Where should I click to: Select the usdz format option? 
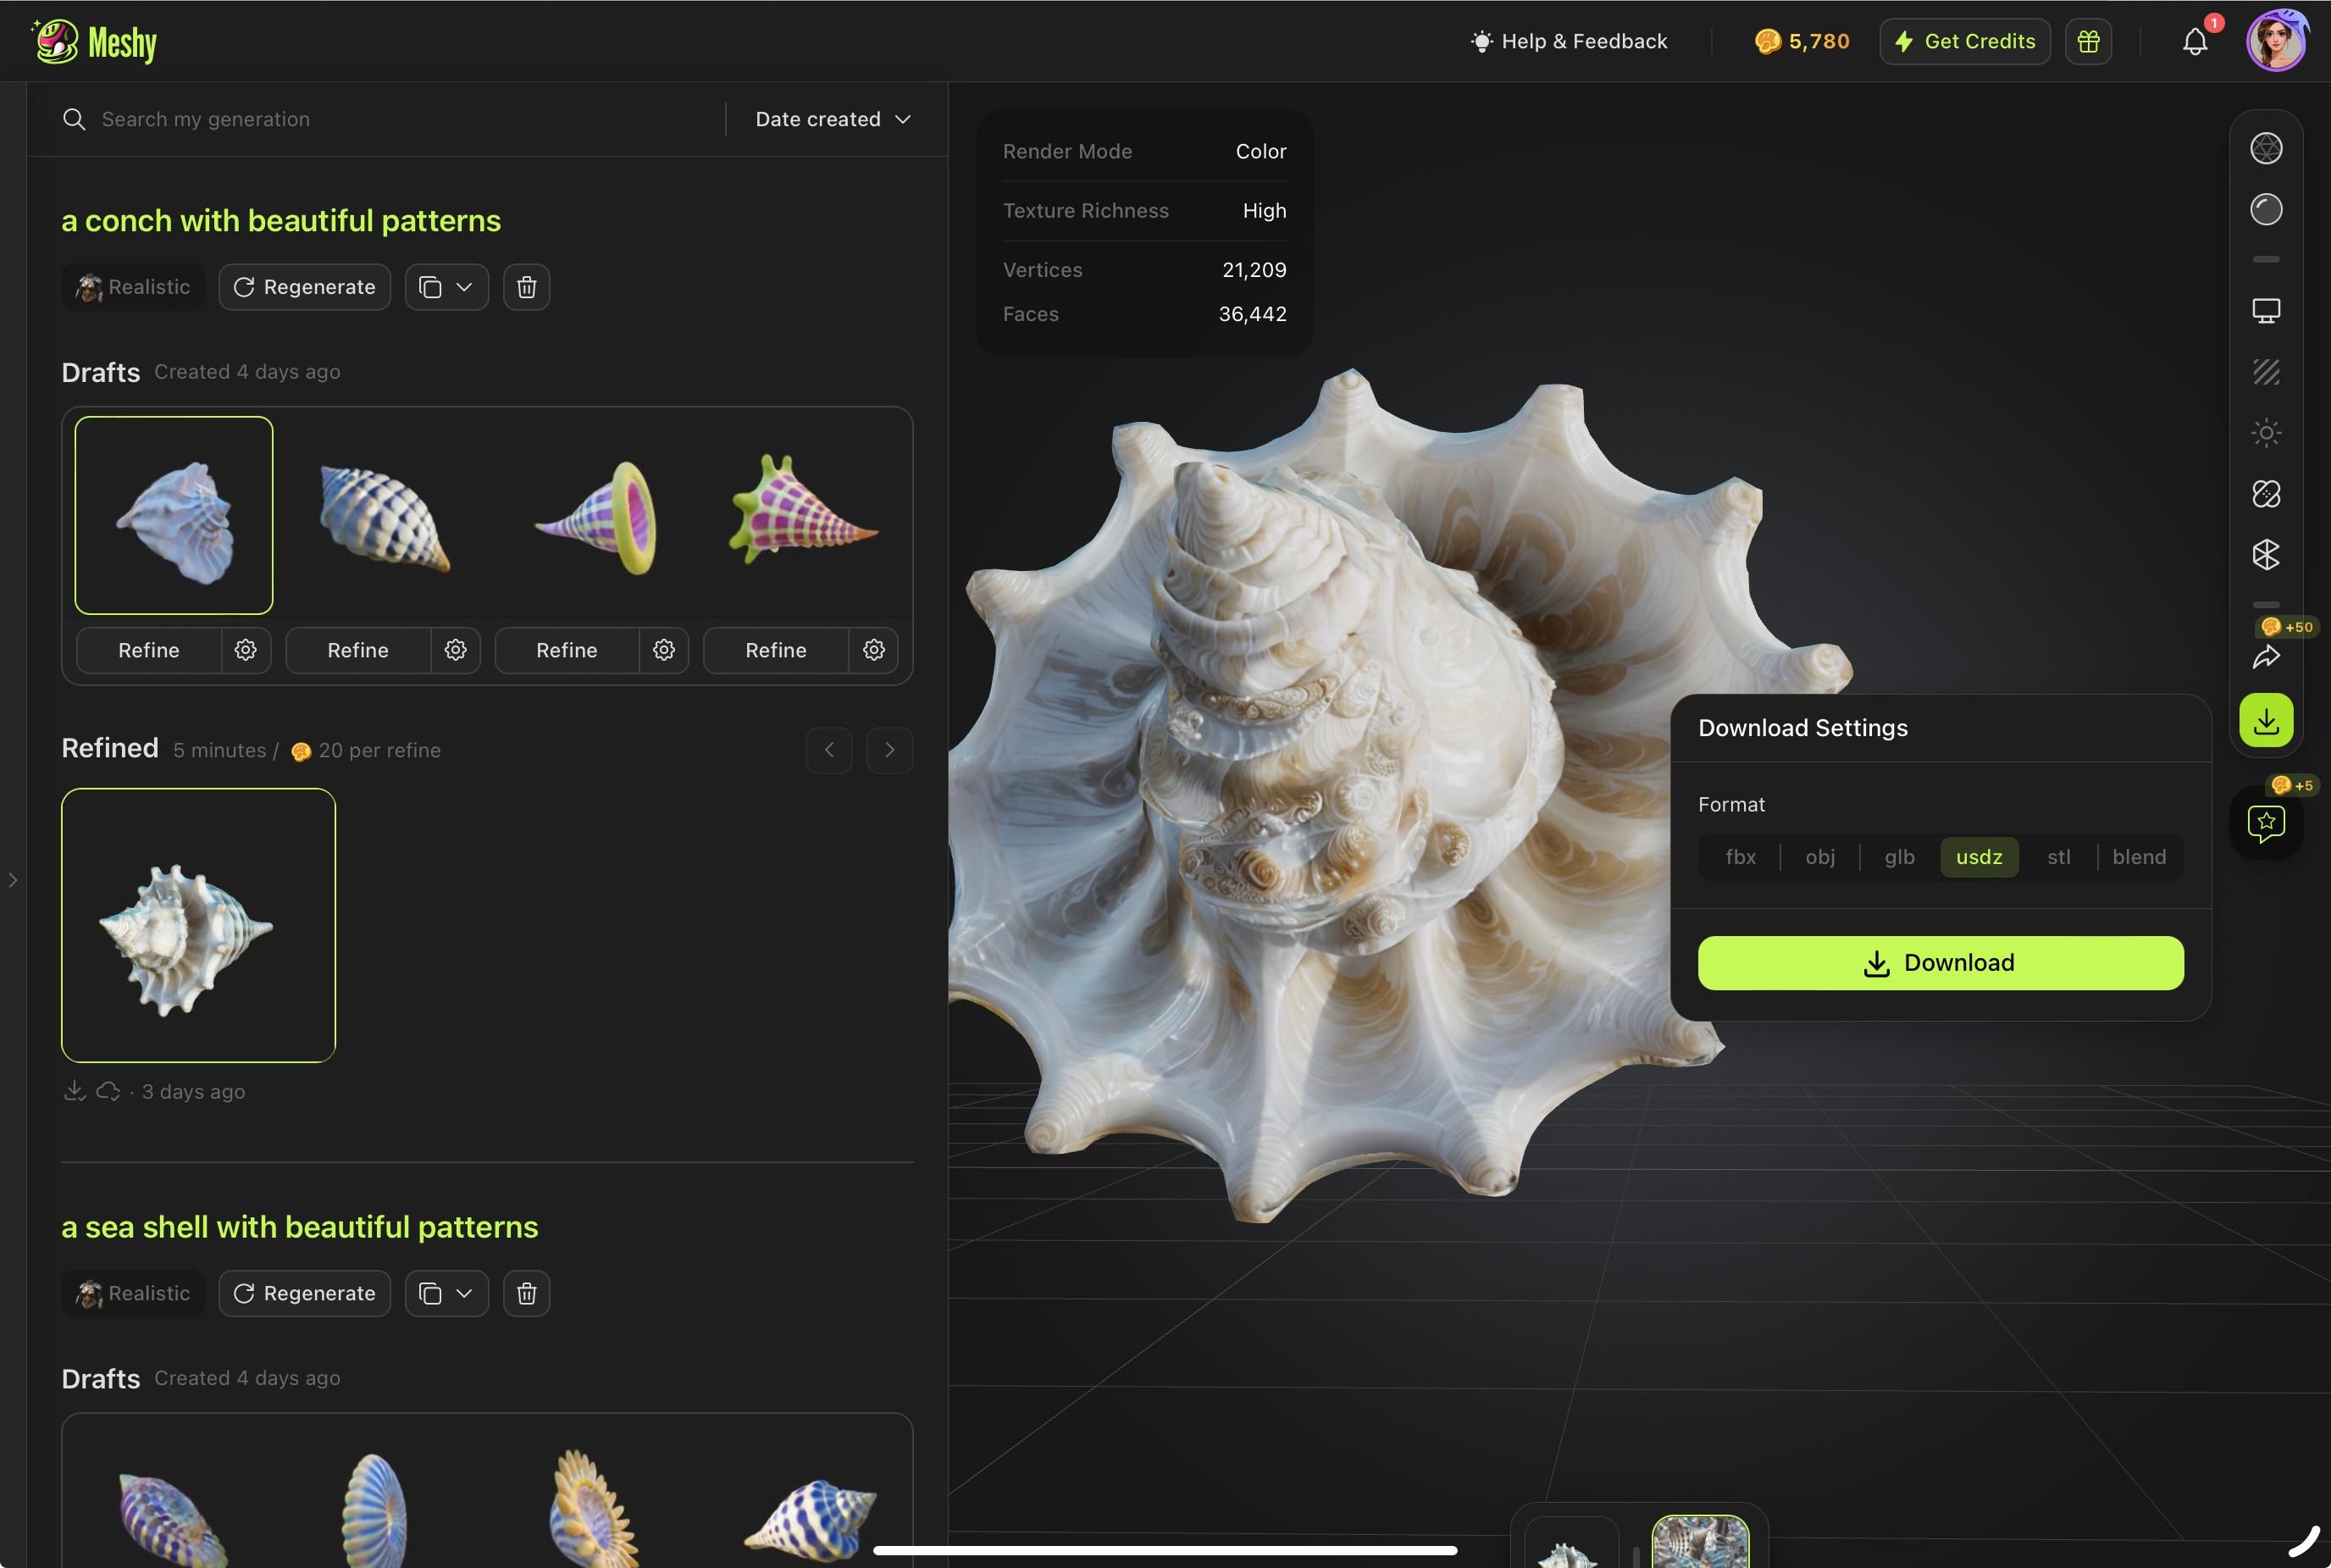tap(1979, 857)
